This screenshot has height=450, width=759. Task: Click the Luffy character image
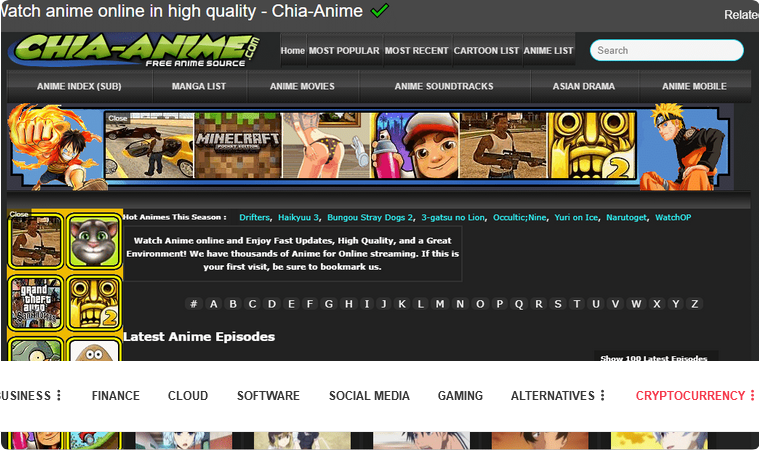pos(56,147)
